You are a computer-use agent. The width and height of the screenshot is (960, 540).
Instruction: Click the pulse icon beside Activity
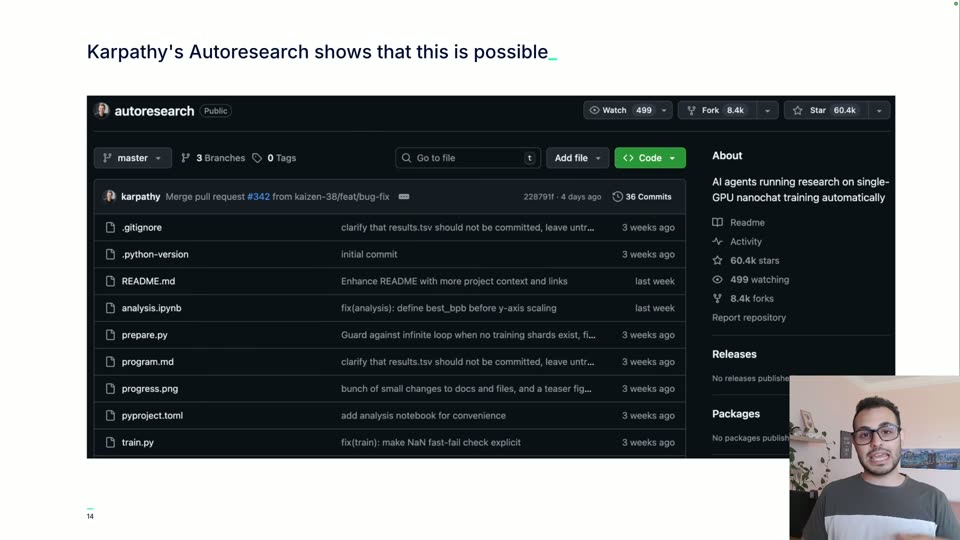coord(718,241)
